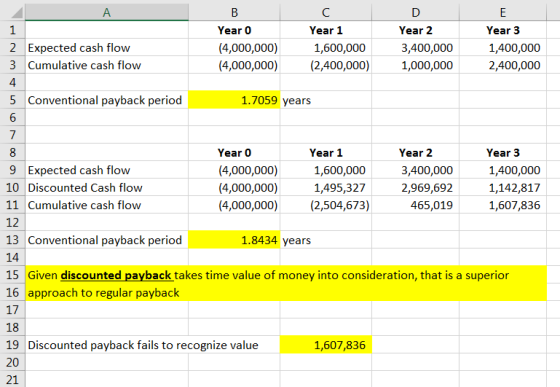This screenshot has width=560, height=387.
Task: Select row 19 header
Action: 12,345
